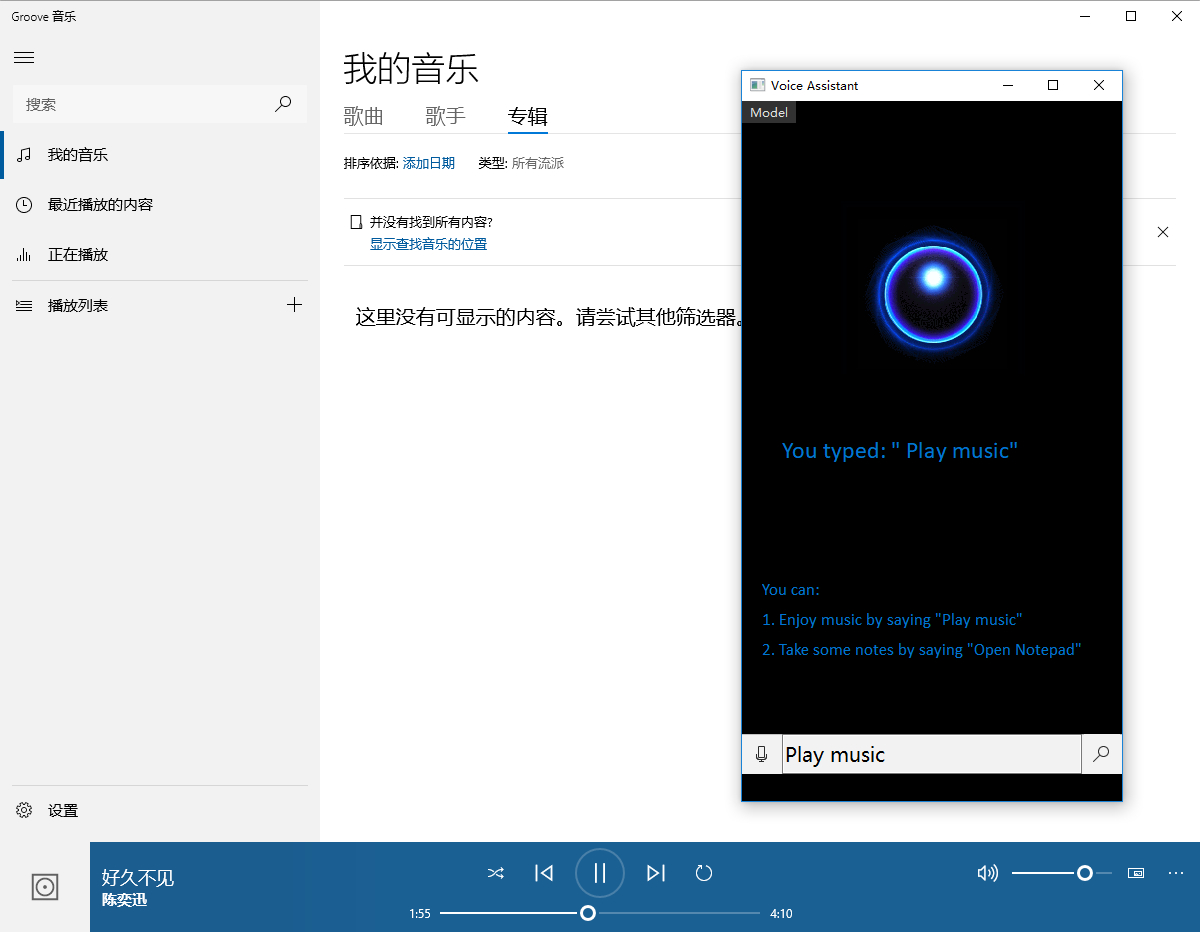Go back to the previous track
Image resolution: width=1200 pixels, height=932 pixels.
(x=544, y=873)
